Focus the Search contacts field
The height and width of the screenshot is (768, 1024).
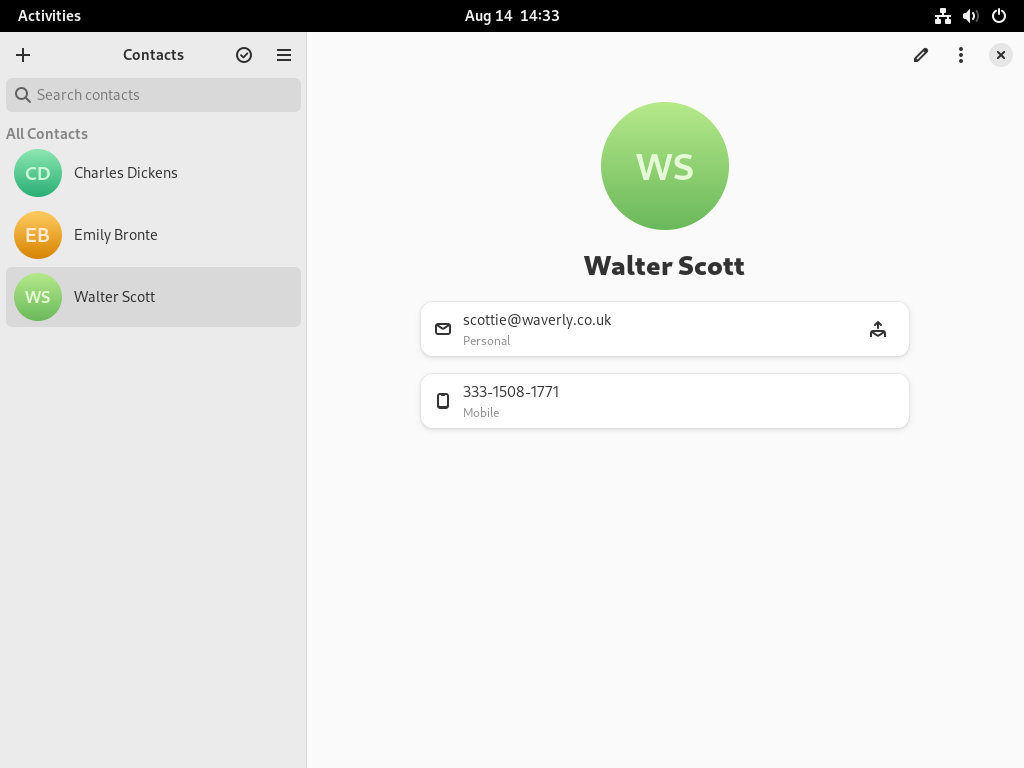[x=153, y=95]
